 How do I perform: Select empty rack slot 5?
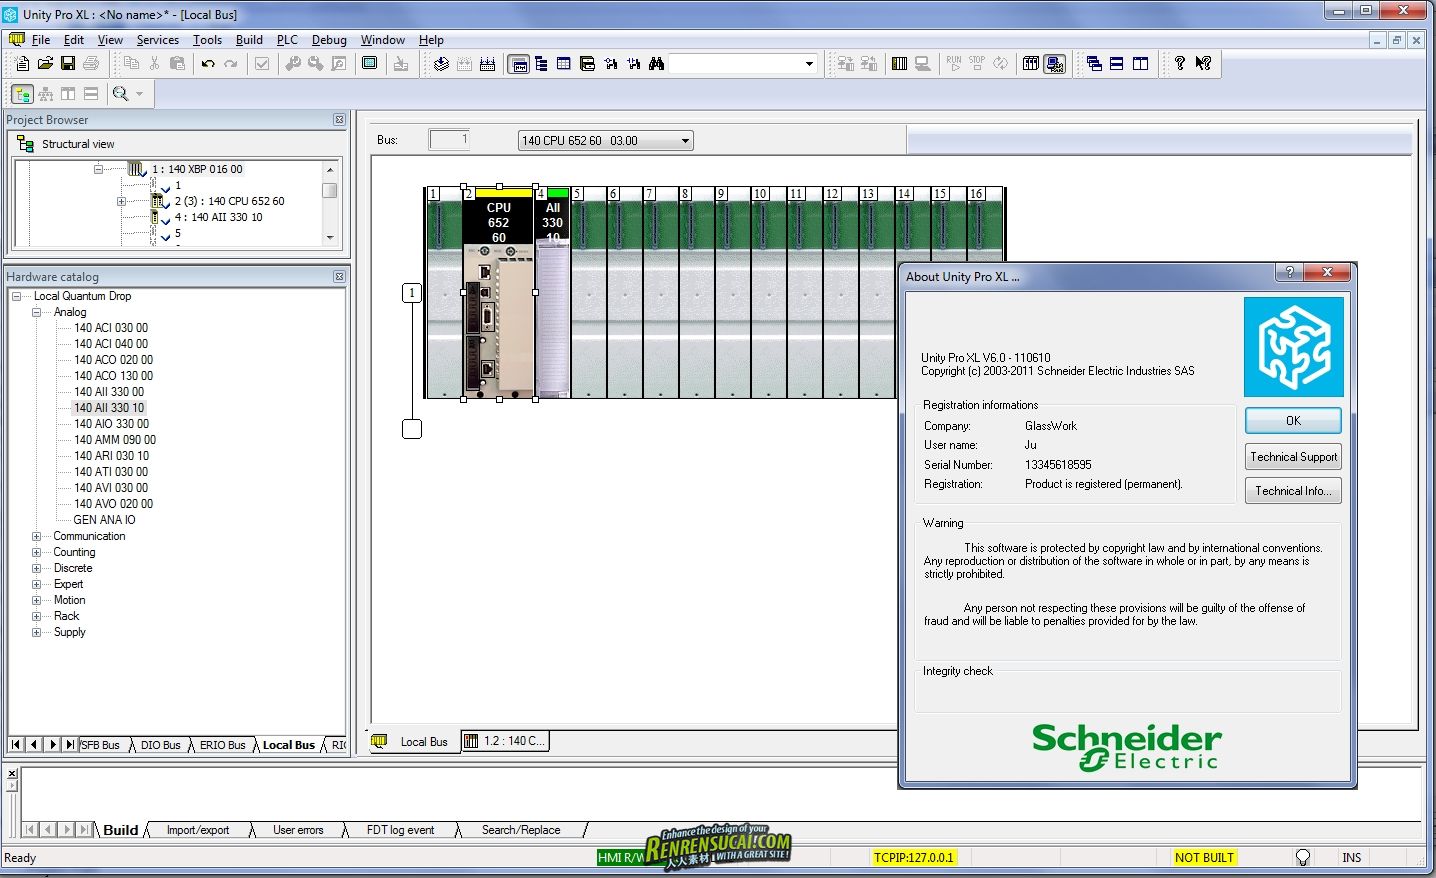(588, 292)
